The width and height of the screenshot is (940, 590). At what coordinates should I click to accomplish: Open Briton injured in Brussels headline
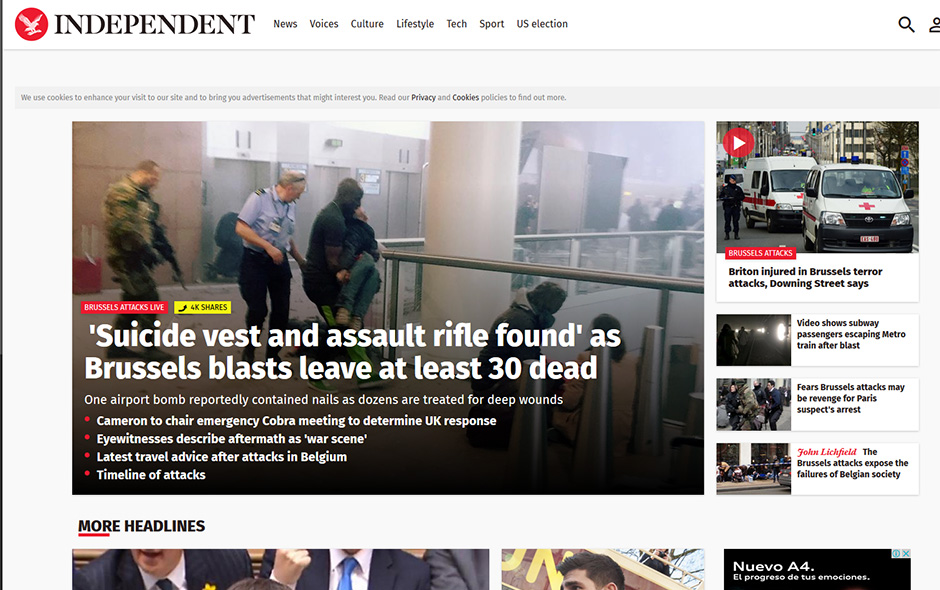[x=805, y=278]
